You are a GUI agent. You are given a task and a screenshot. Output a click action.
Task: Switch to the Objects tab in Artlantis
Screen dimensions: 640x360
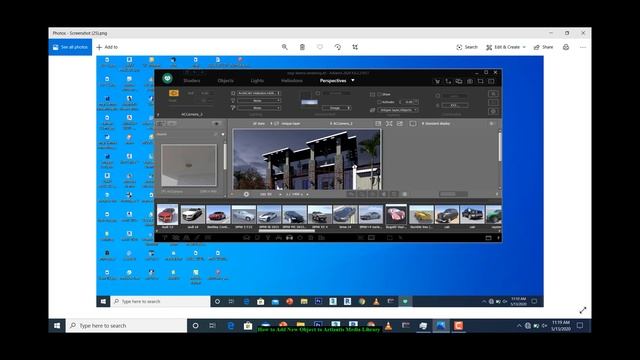click(x=225, y=81)
